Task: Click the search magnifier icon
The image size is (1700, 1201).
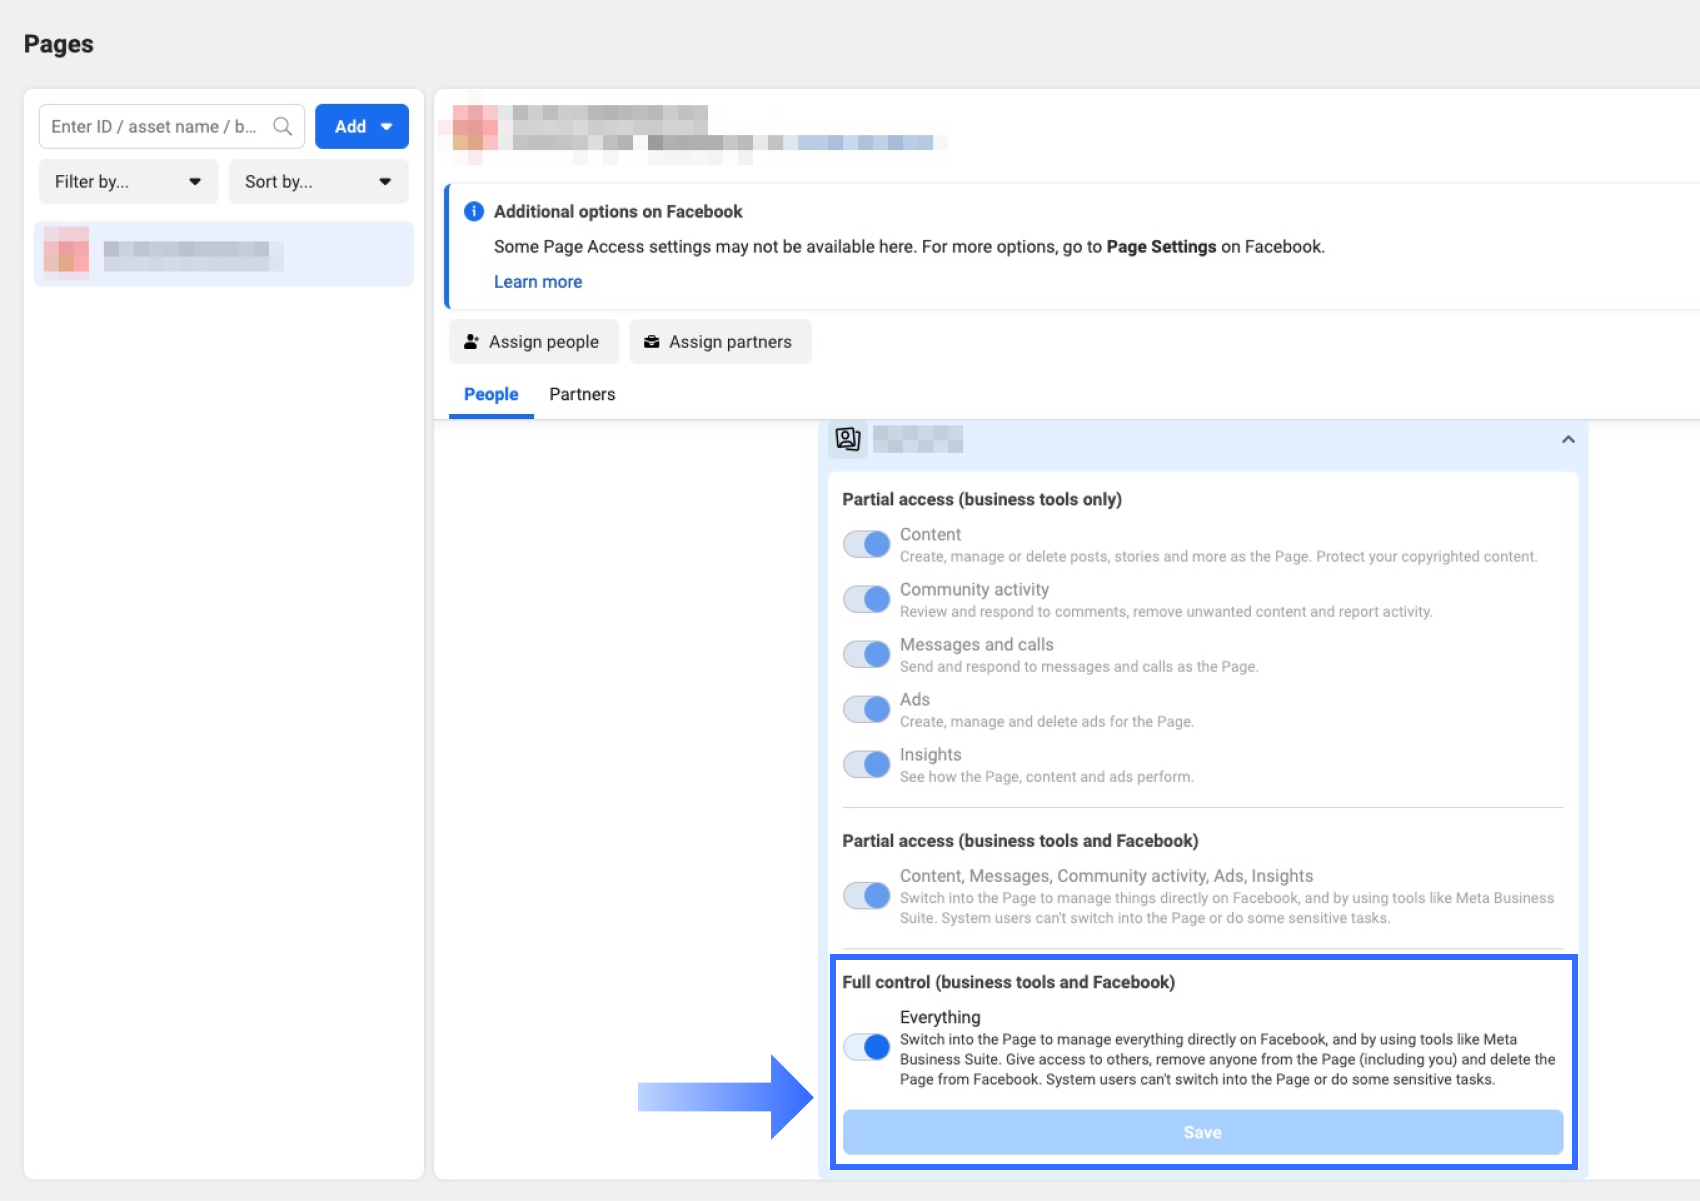Action: click(283, 126)
